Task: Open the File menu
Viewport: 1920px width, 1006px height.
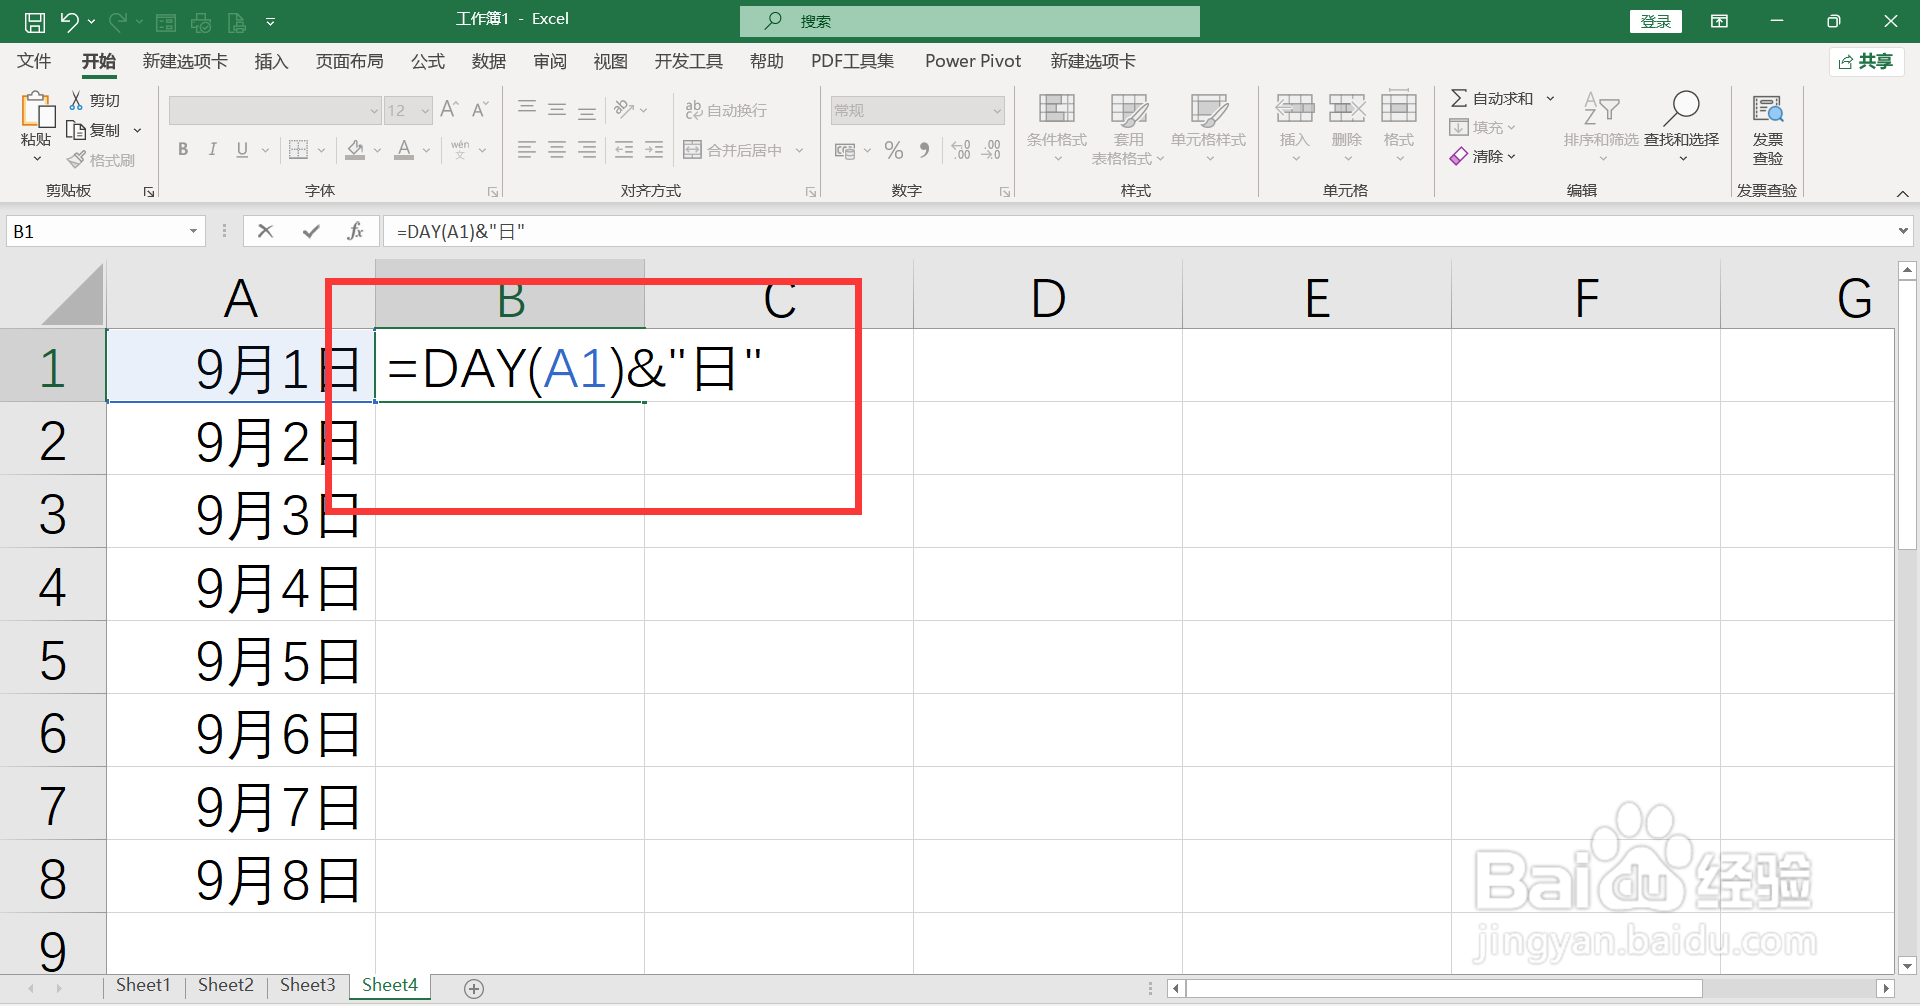Action: [x=34, y=61]
